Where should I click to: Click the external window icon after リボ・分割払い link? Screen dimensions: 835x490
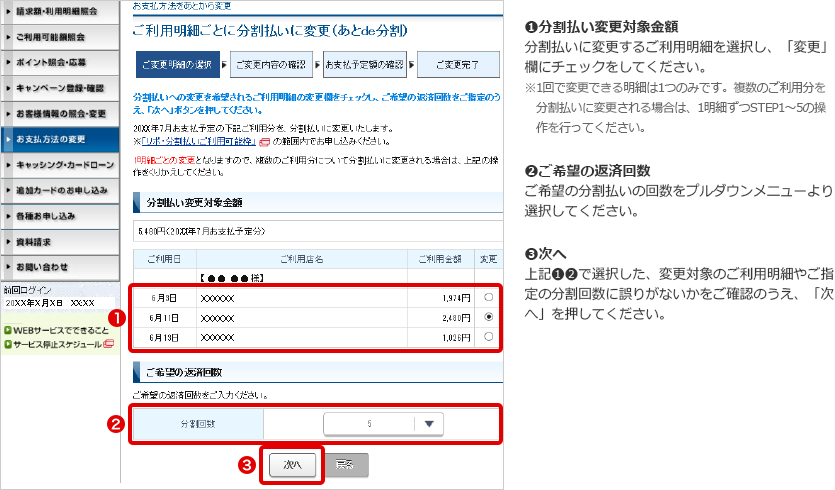pyautogui.click(x=263, y=142)
